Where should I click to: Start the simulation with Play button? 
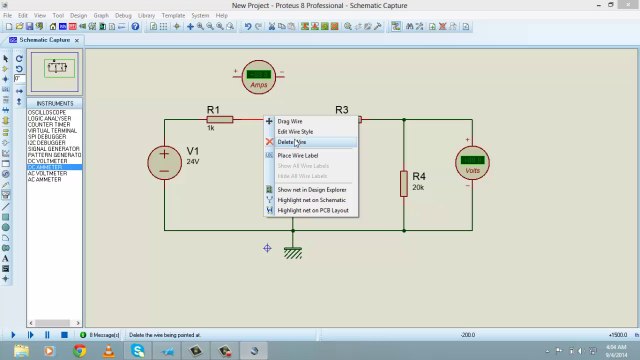[13, 335]
